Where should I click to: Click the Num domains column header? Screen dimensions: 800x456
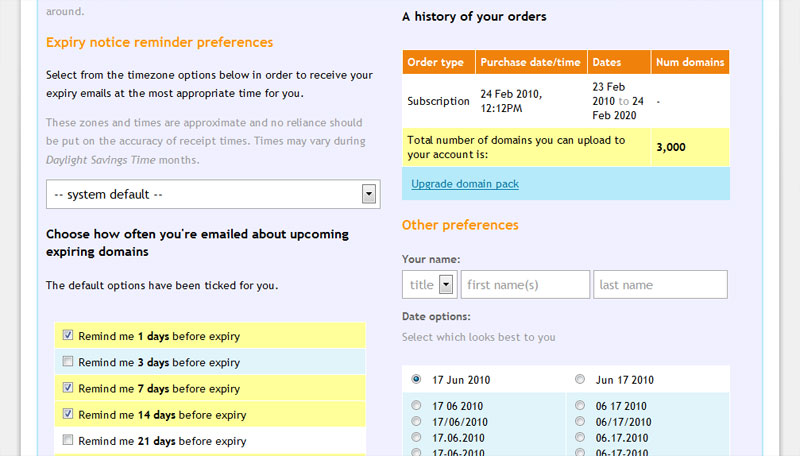tap(689, 62)
